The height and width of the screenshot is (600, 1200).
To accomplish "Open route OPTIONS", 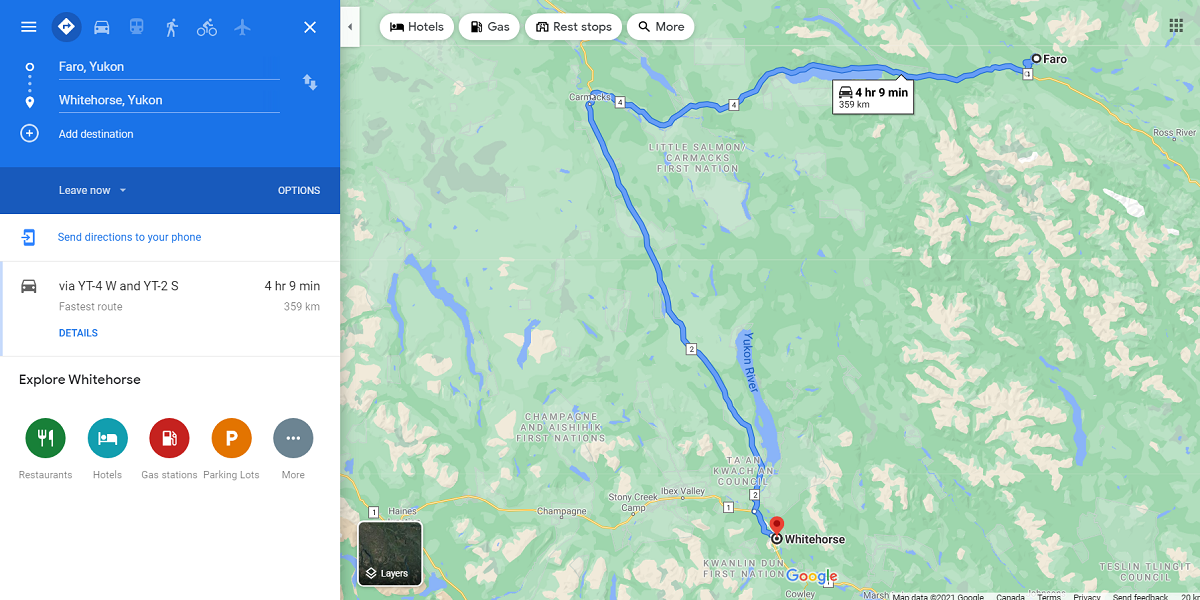I will click(x=299, y=190).
